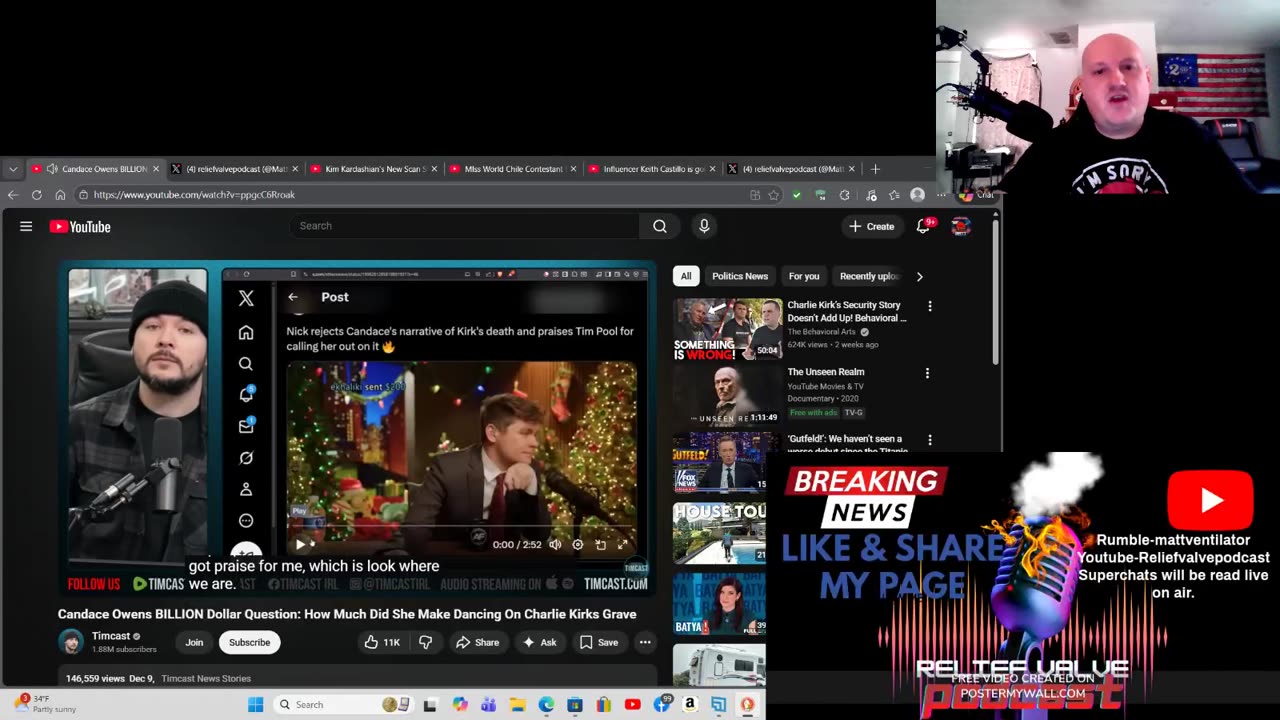Viewport: 1280px width, 720px height.
Task: Start voice search with the microphone icon
Action: pyautogui.click(x=704, y=226)
